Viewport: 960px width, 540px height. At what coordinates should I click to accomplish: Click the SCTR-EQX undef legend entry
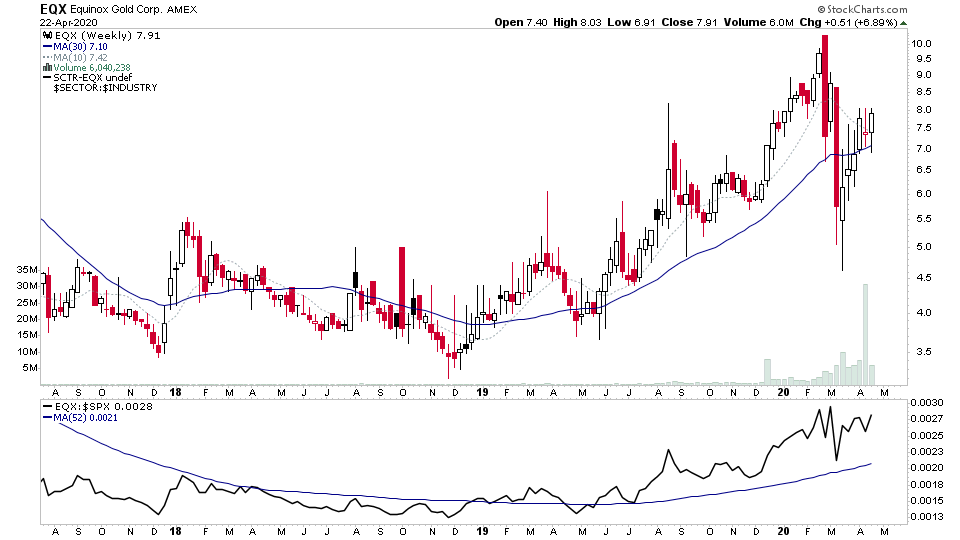click(92, 78)
